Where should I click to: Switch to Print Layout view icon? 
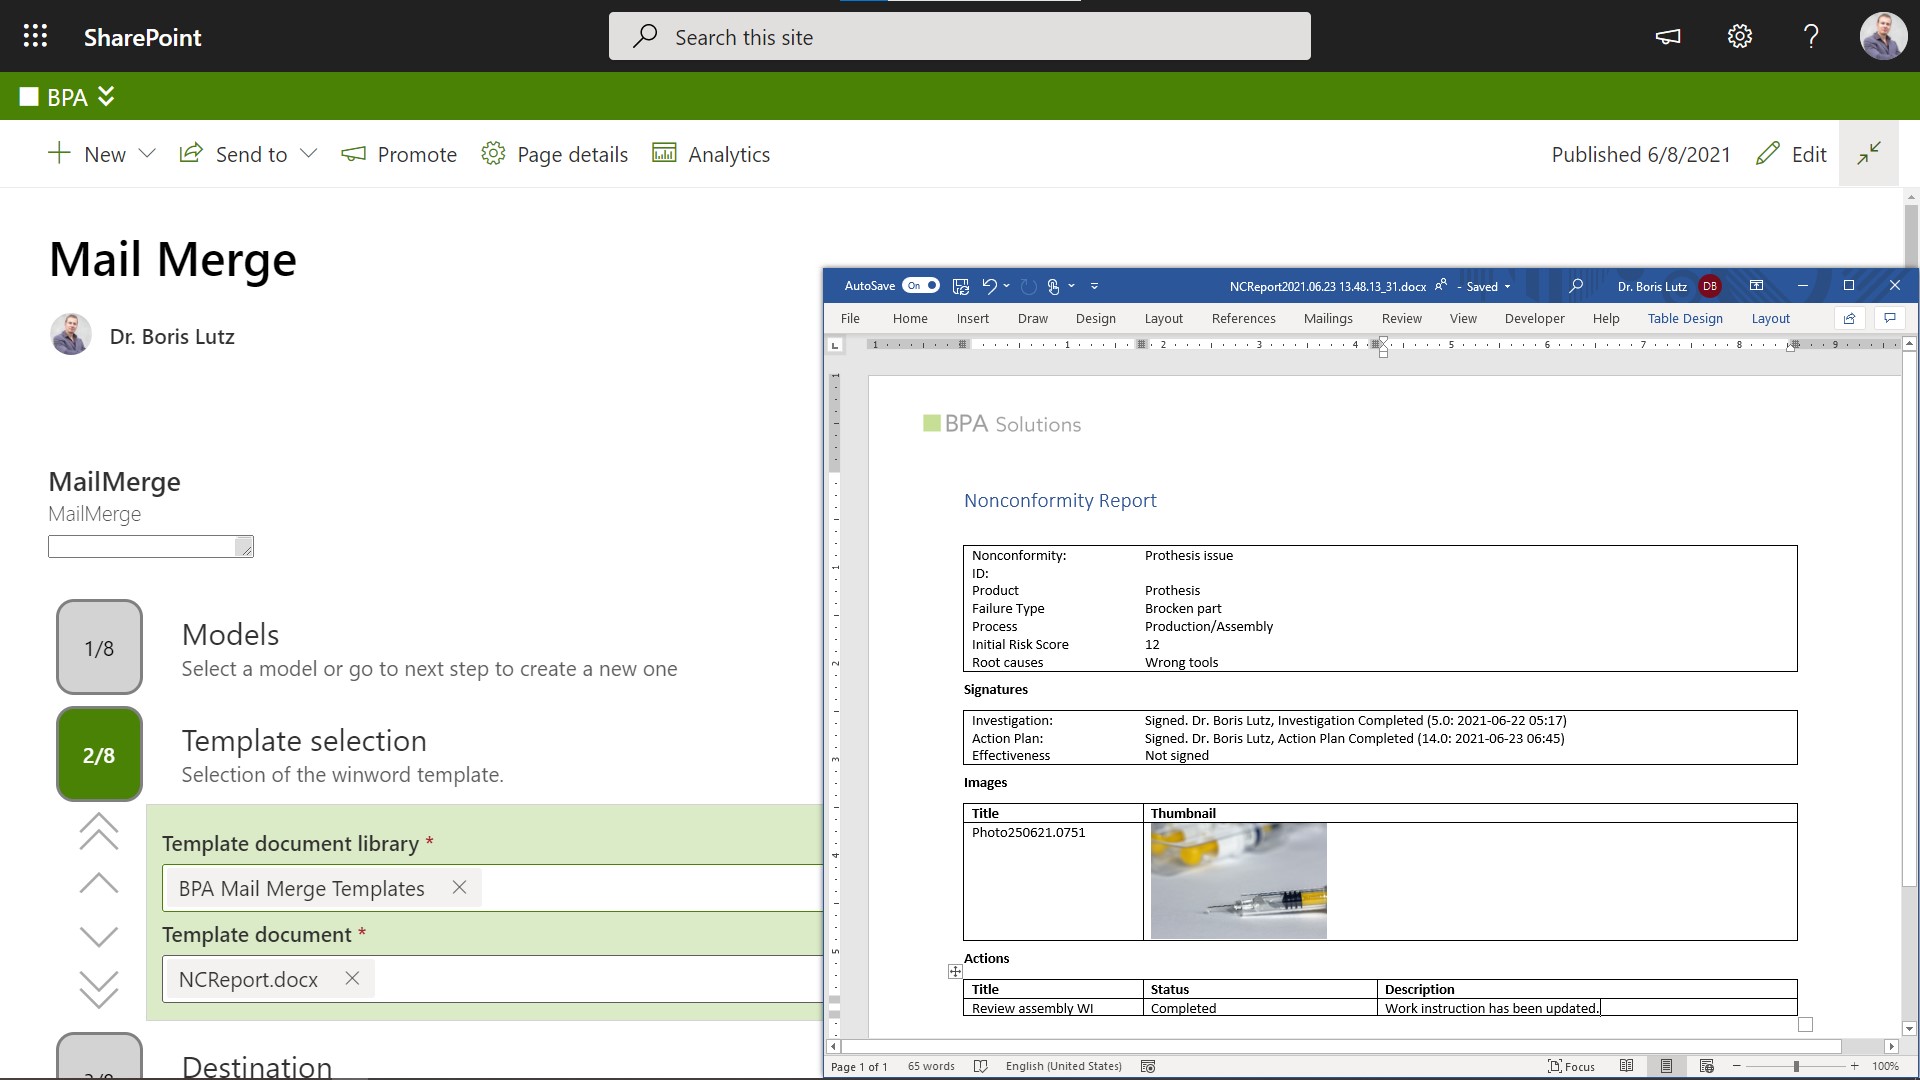pyautogui.click(x=1666, y=1066)
